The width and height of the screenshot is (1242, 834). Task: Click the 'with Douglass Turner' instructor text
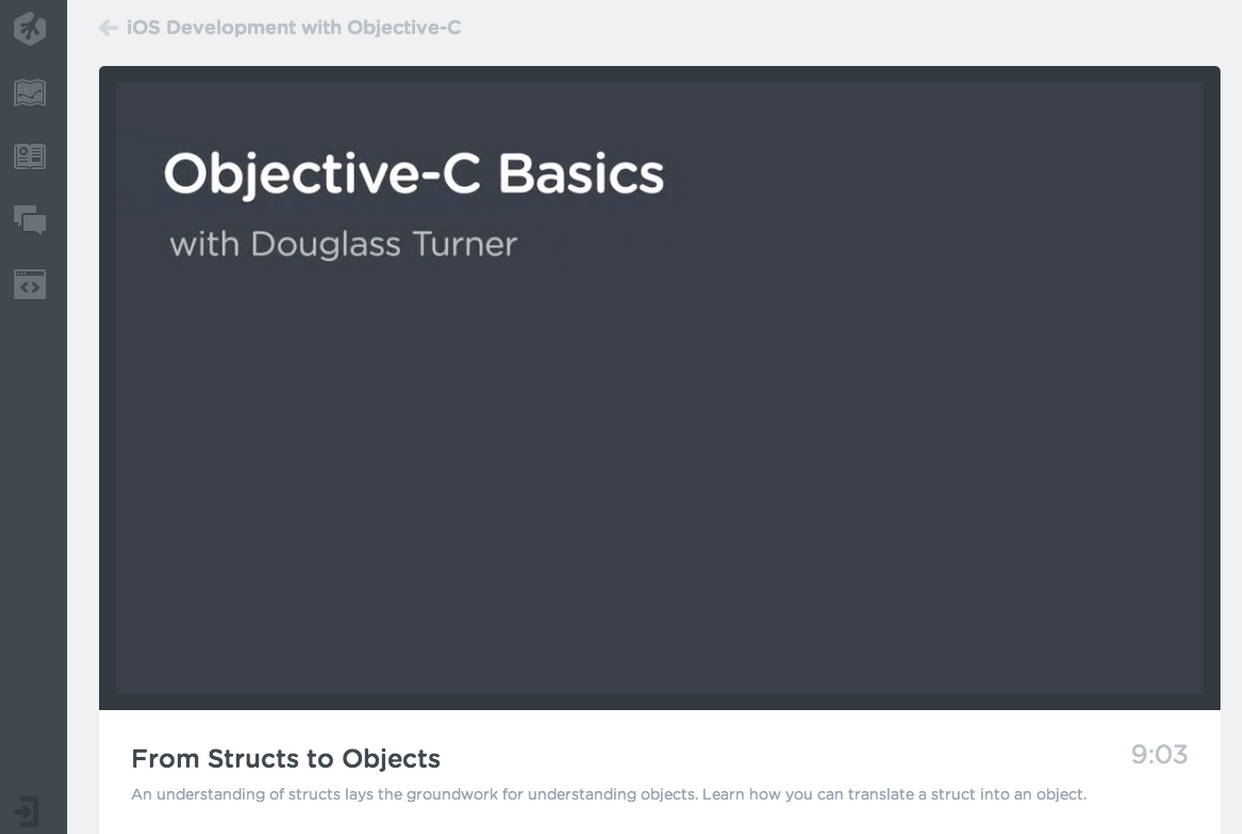[343, 244]
